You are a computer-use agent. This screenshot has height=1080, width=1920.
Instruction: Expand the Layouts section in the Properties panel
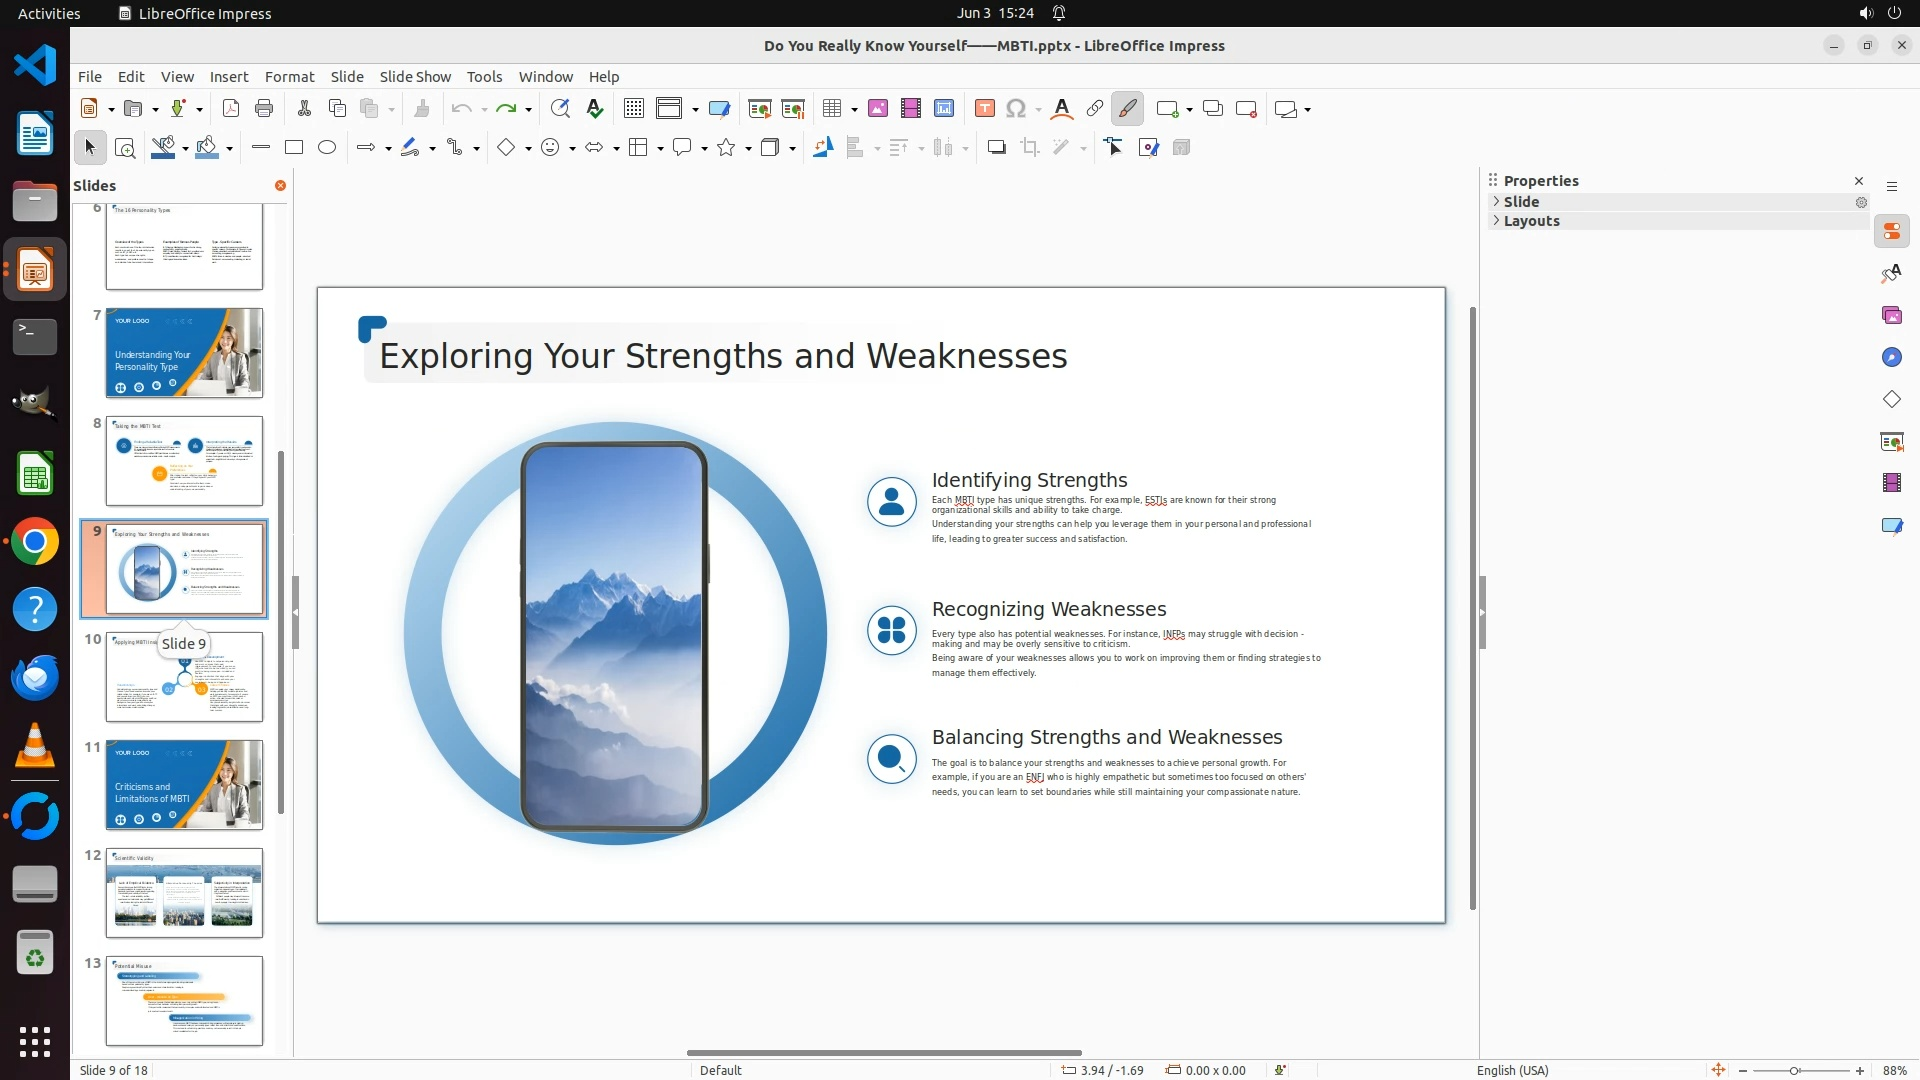(1531, 222)
